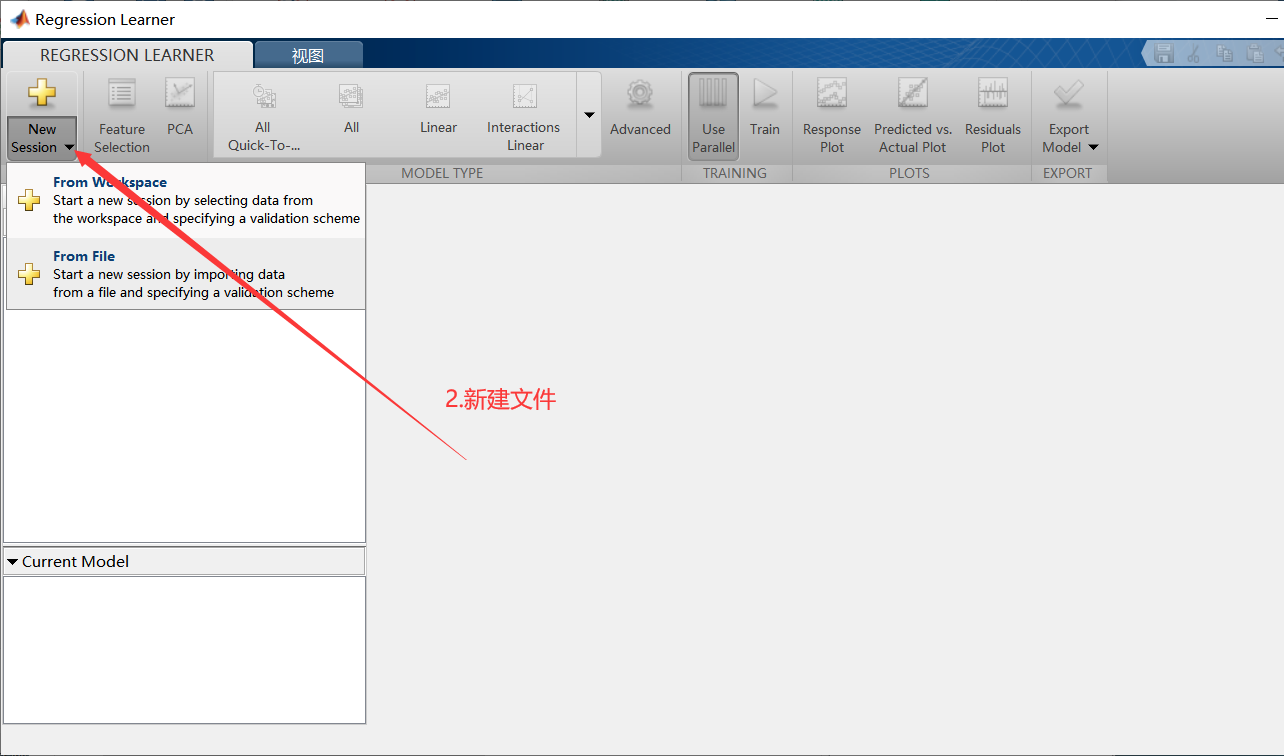Collapse the Current Model panel
Screen dimensions: 1284x756
pyautogui.click(x=12, y=562)
